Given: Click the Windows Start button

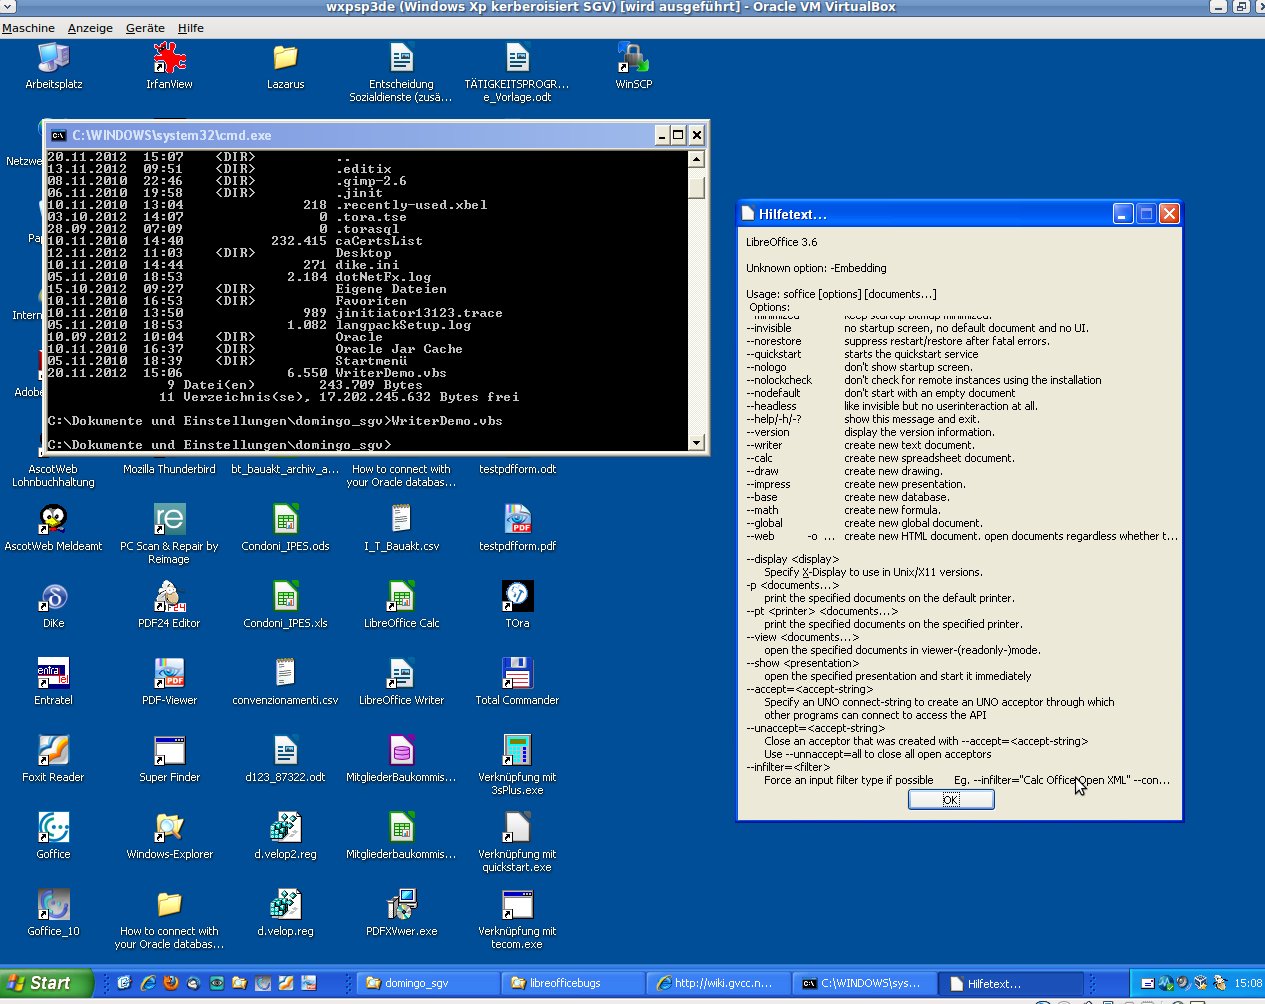Looking at the screenshot, I should [x=47, y=983].
